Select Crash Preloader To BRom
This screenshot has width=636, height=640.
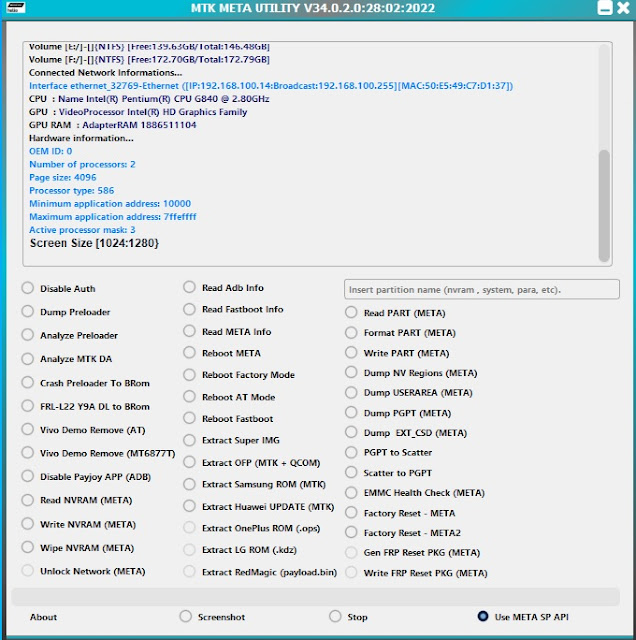tap(28, 383)
